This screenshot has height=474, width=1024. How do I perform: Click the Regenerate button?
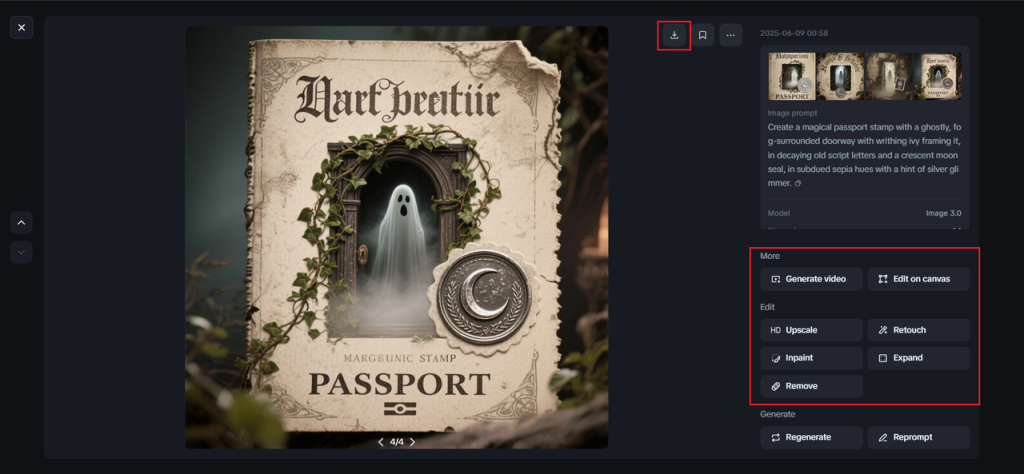811,437
